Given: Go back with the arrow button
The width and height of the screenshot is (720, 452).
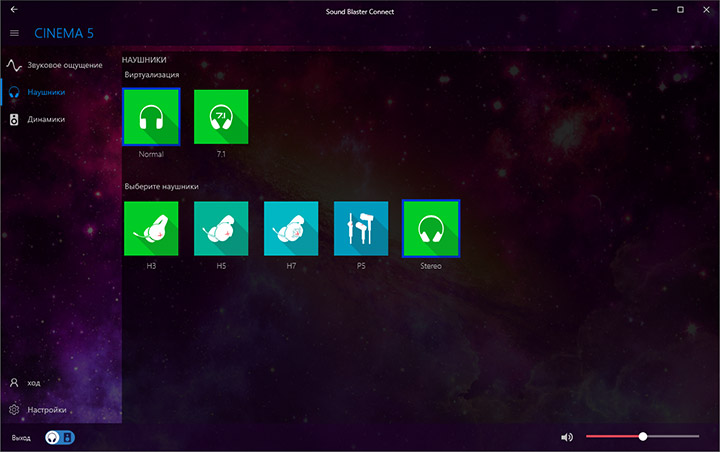Looking at the screenshot, I should pyautogui.click(x=14, y=9).
